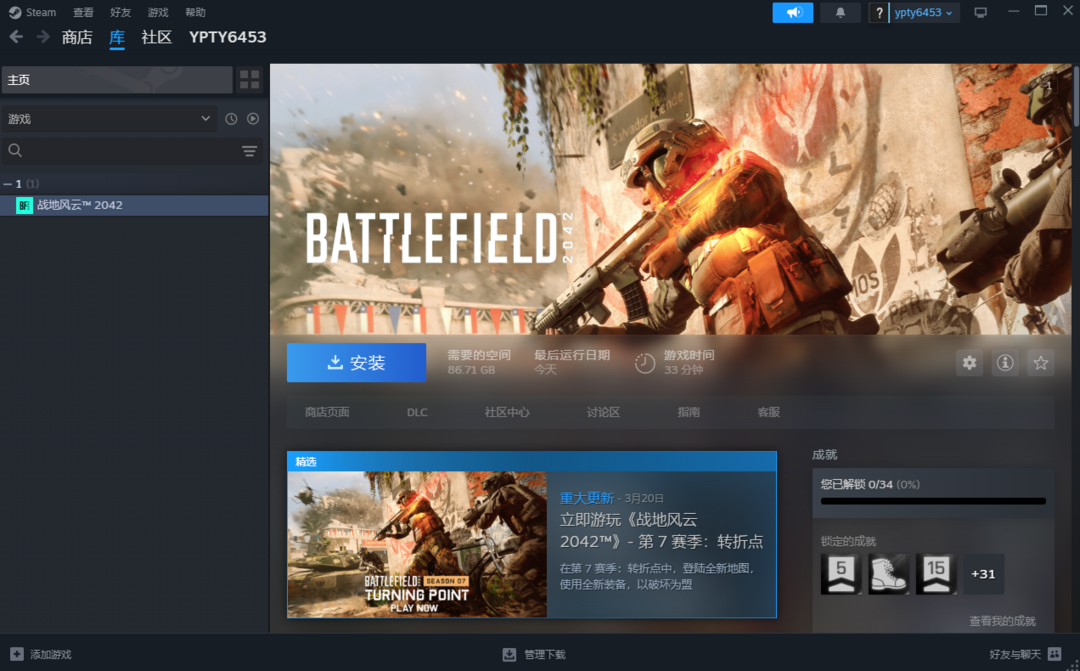Open the YPTY6453 profile tab
The width and height of the screenshot is (1080, 671).
[227, 37]
